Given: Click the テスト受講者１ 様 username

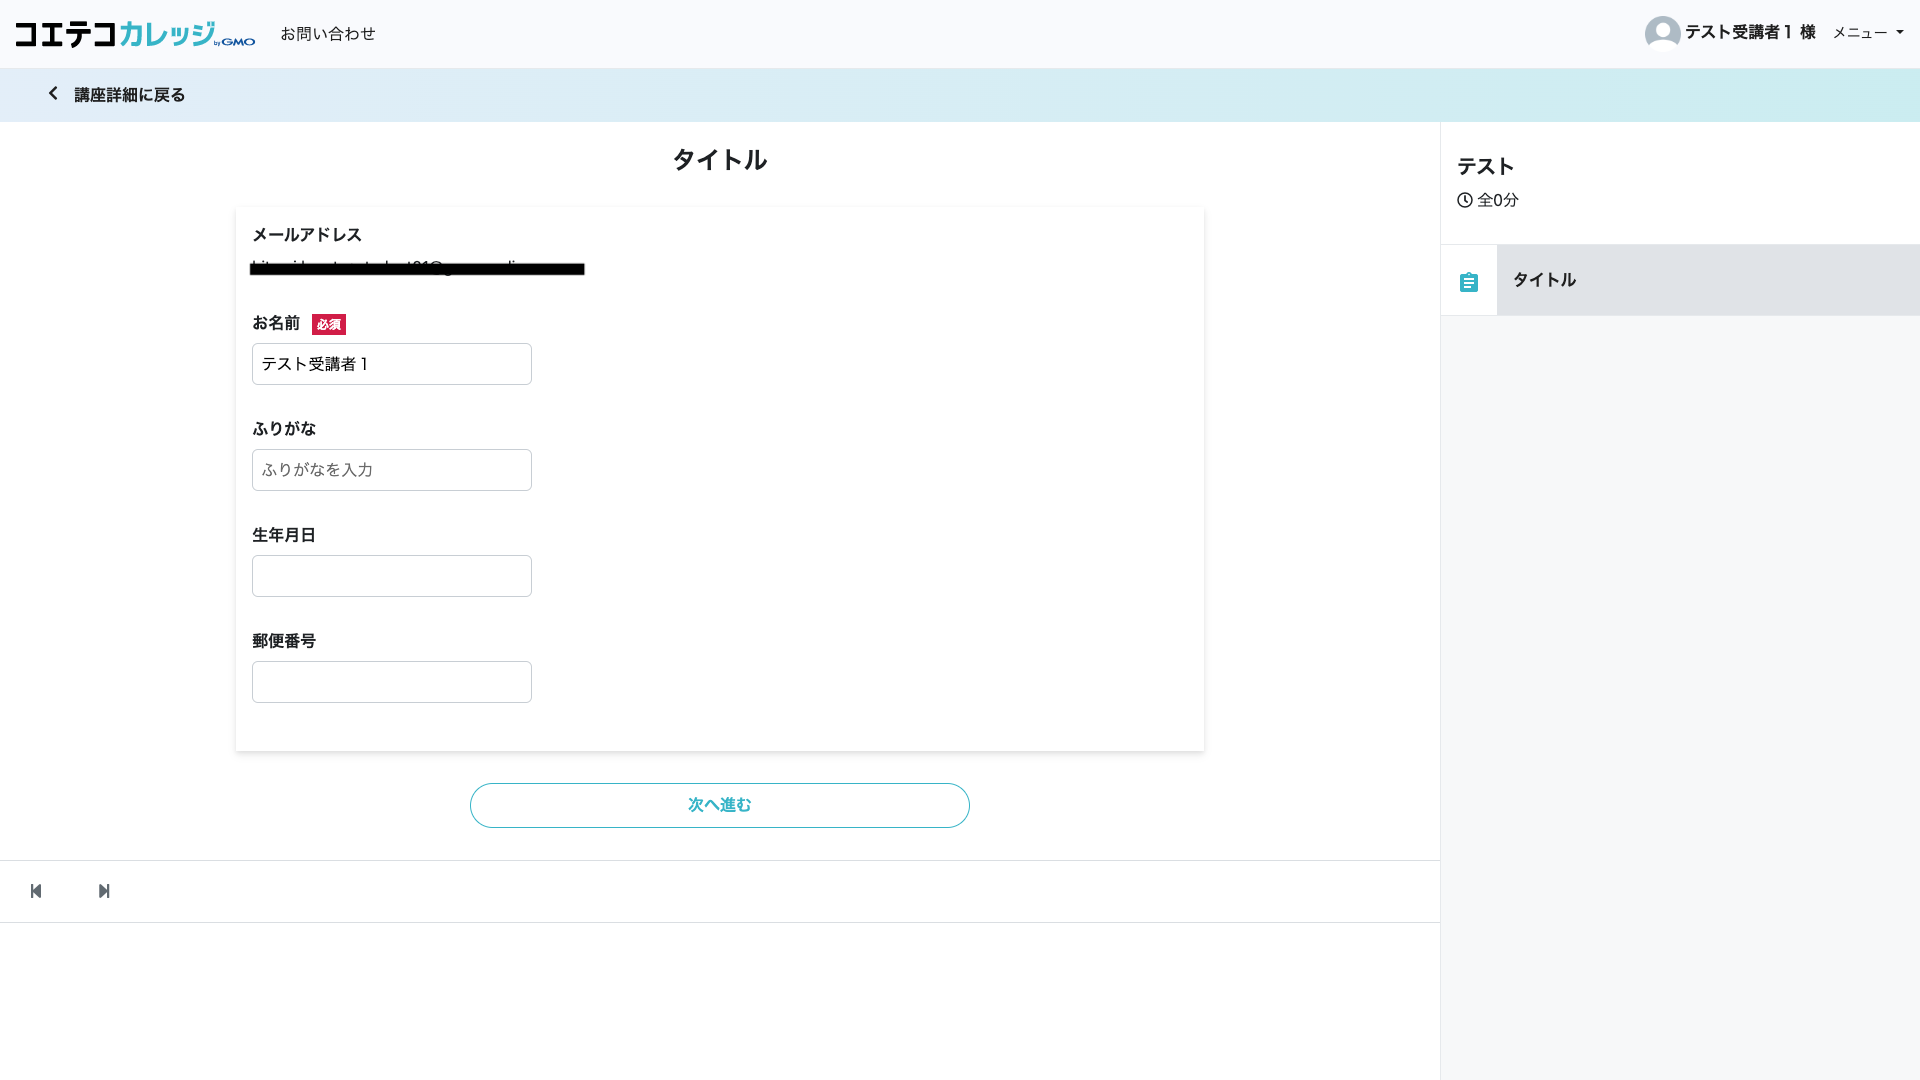Looking at the screenshot, I should pos(1749,33).
